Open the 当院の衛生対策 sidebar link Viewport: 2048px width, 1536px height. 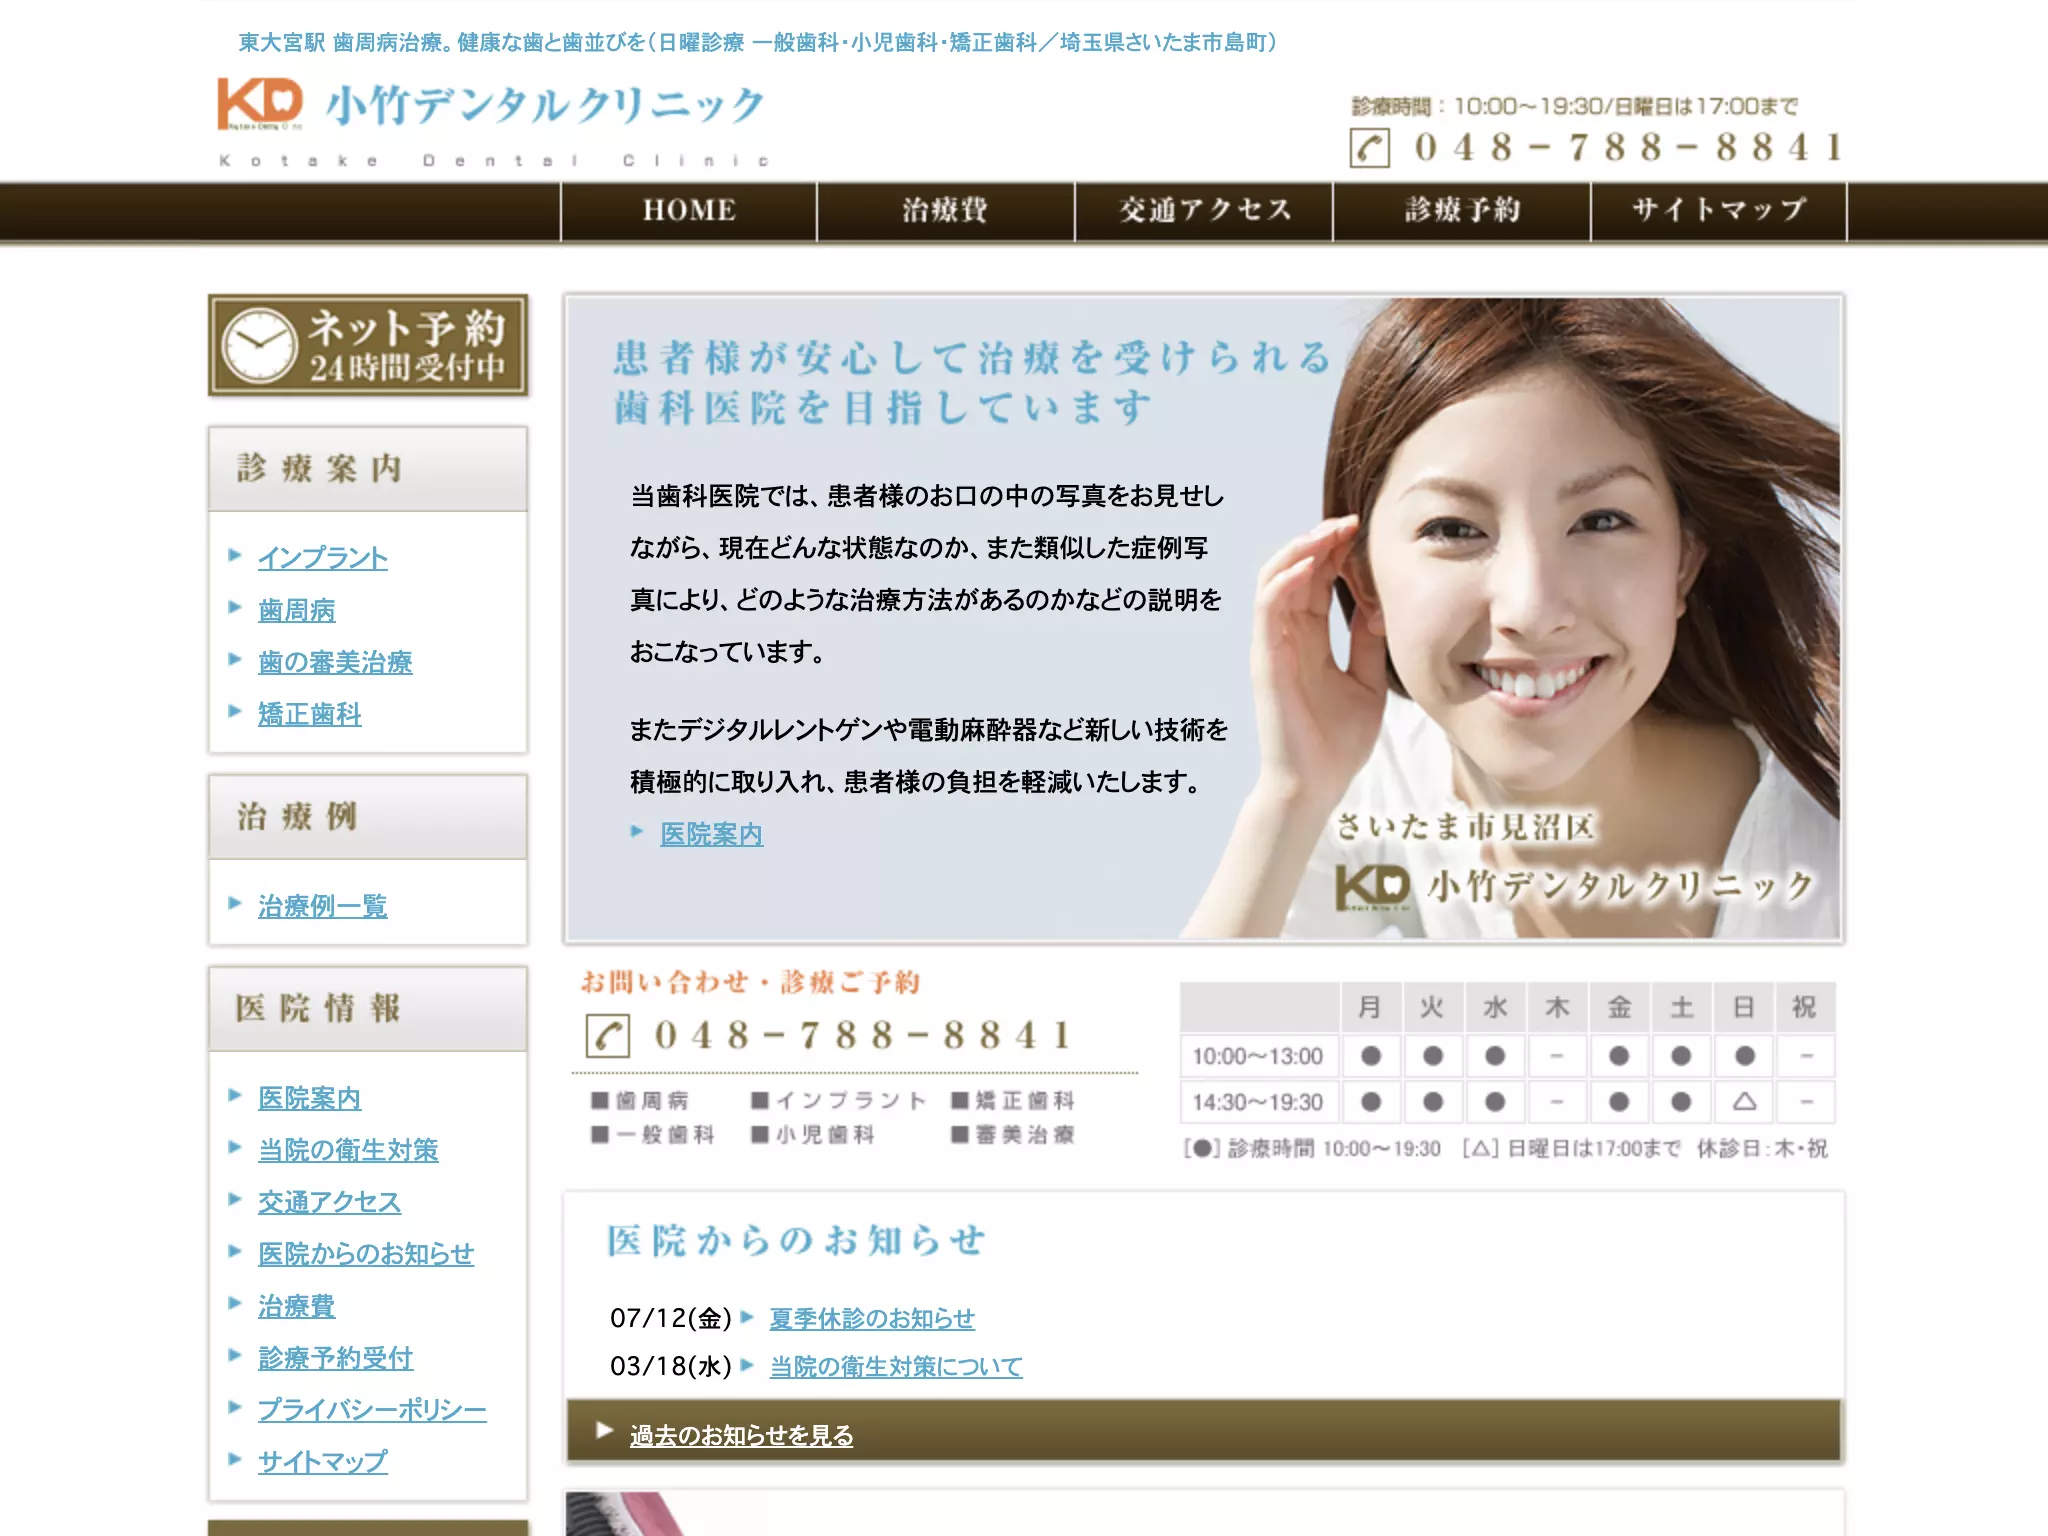348,1149
